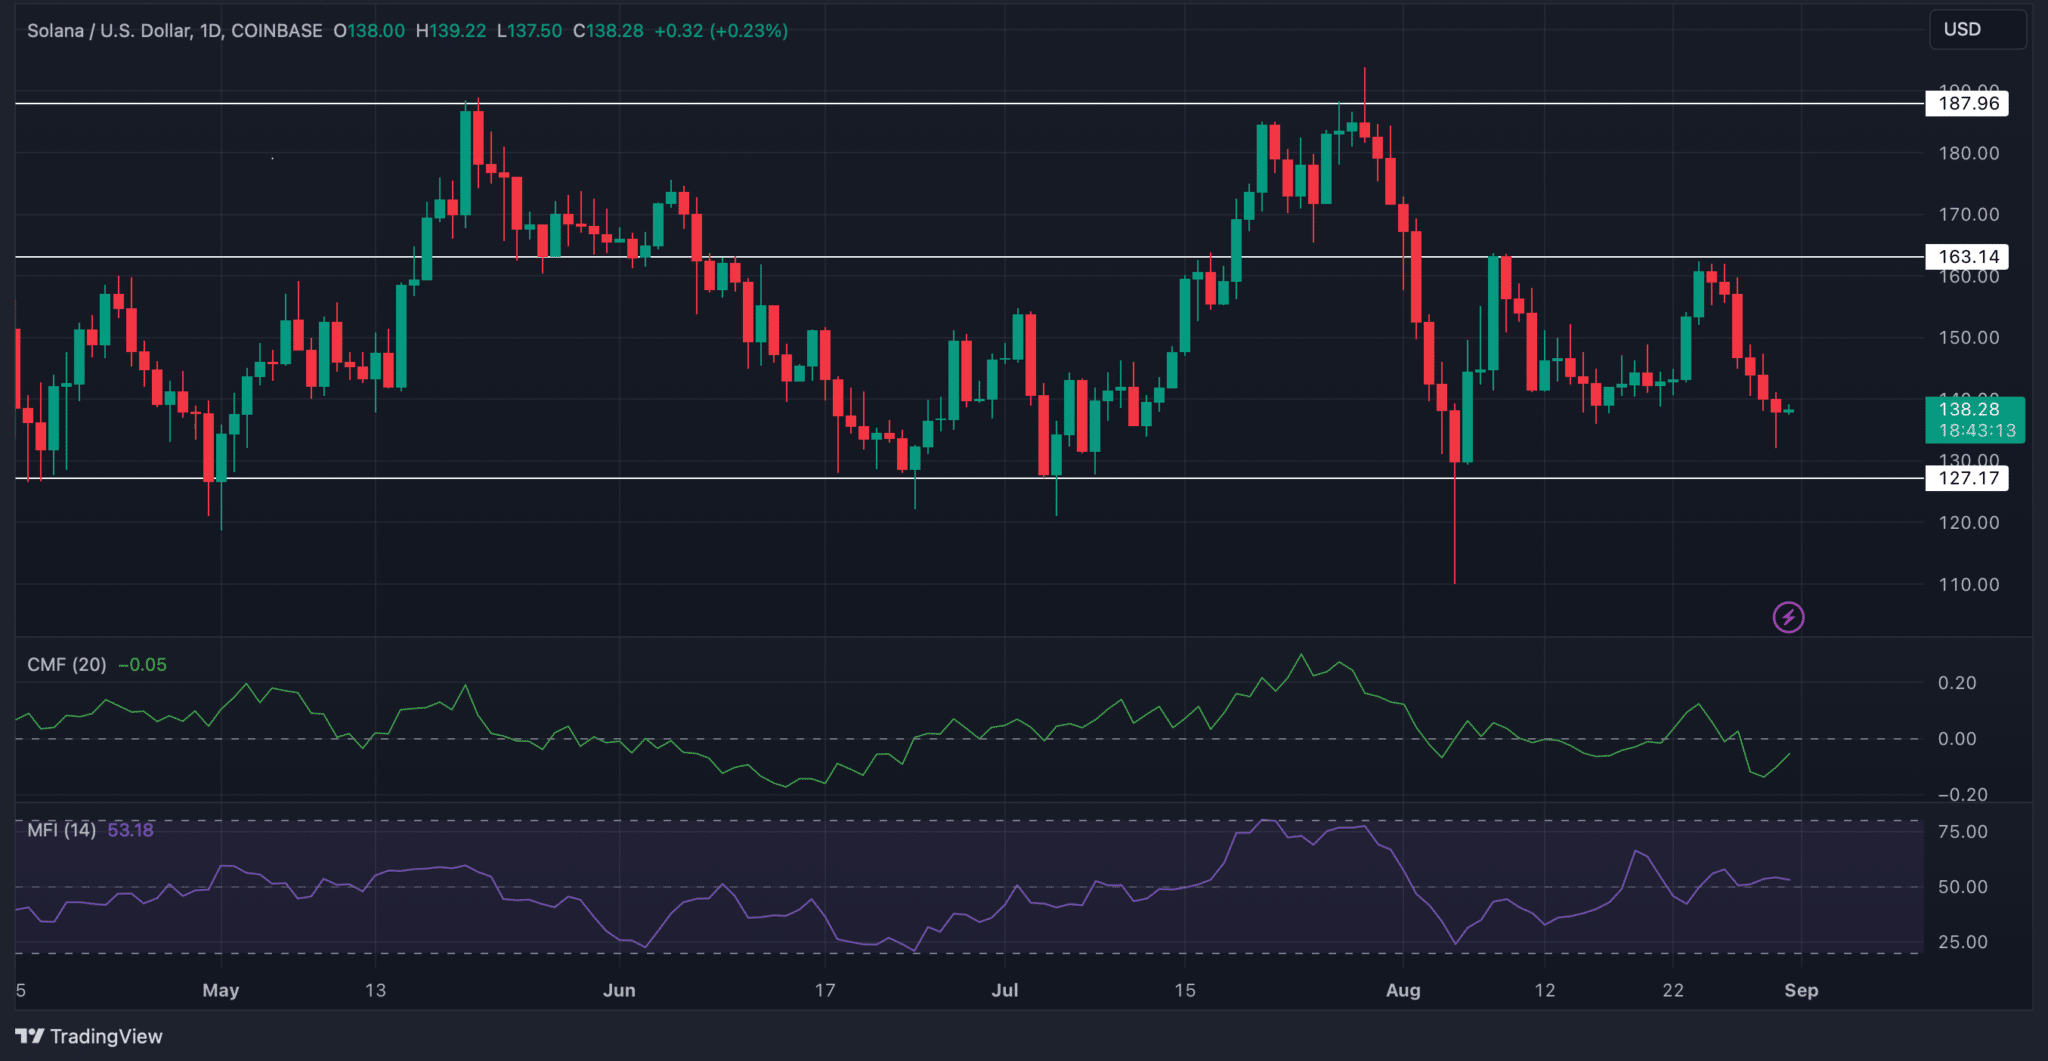This screenshot has height=1061, width=2048.
Task: Click the CMF 0.20 scale label
Action: point(1957,683)
